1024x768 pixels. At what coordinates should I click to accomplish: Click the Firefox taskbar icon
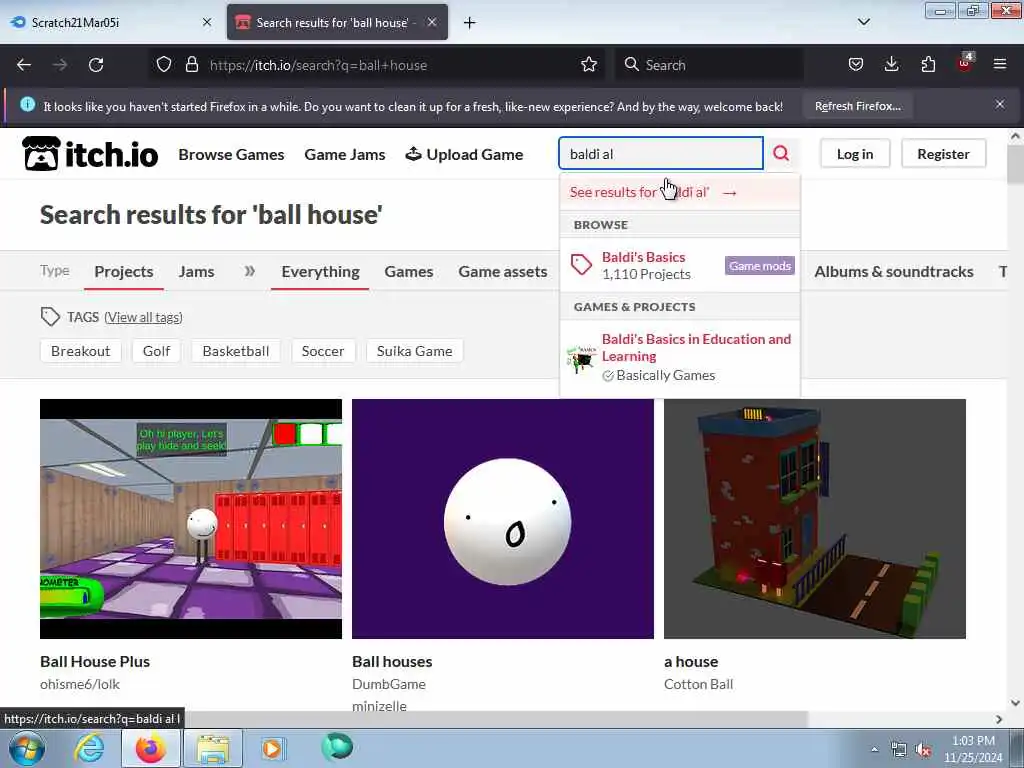pyautogui.click(x=150, y=748)
